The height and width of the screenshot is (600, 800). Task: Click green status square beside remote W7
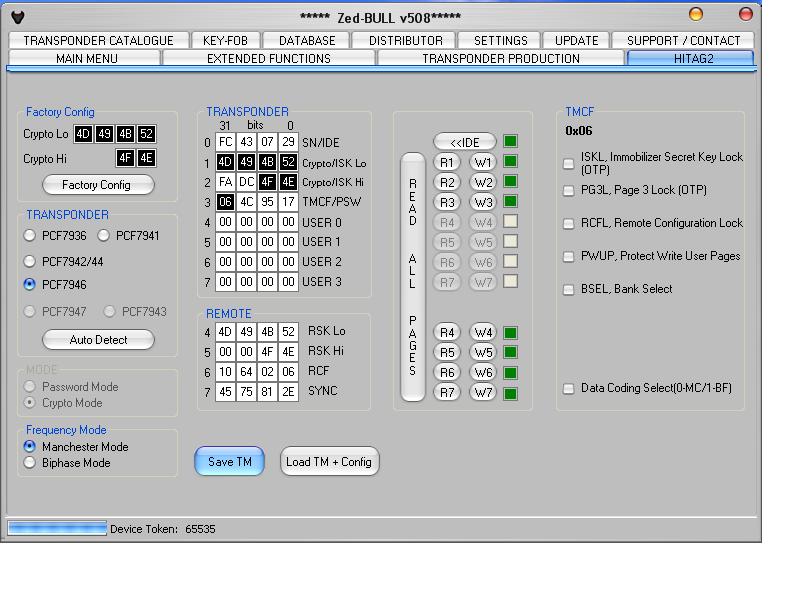point(510,393)
